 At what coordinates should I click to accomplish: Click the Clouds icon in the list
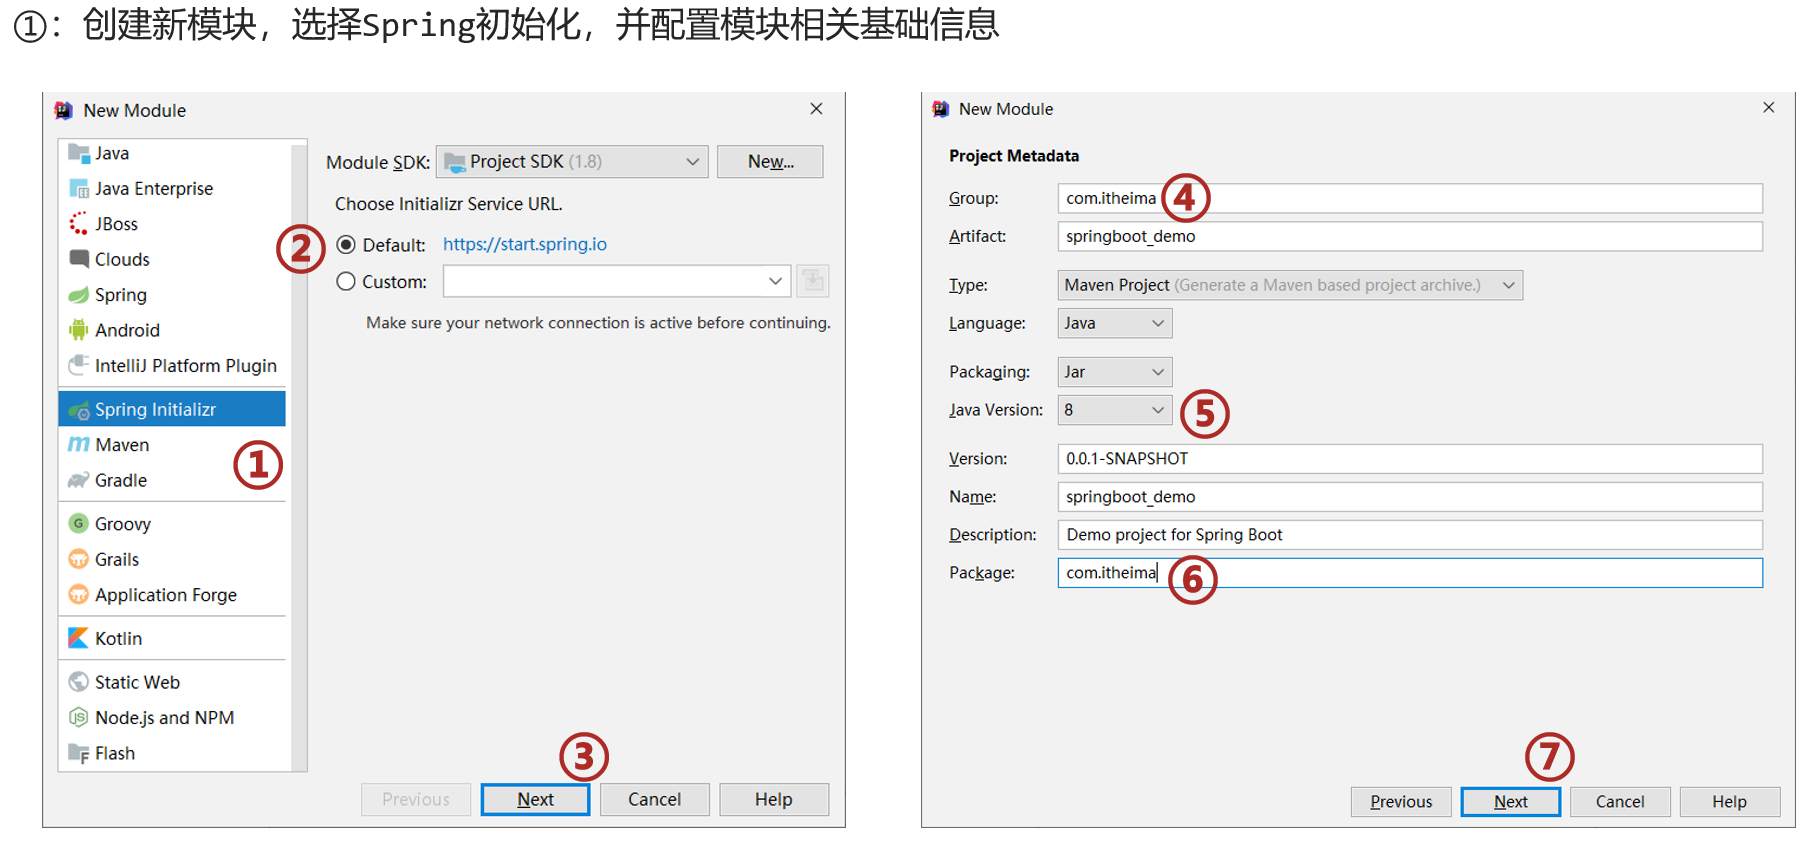78,259
